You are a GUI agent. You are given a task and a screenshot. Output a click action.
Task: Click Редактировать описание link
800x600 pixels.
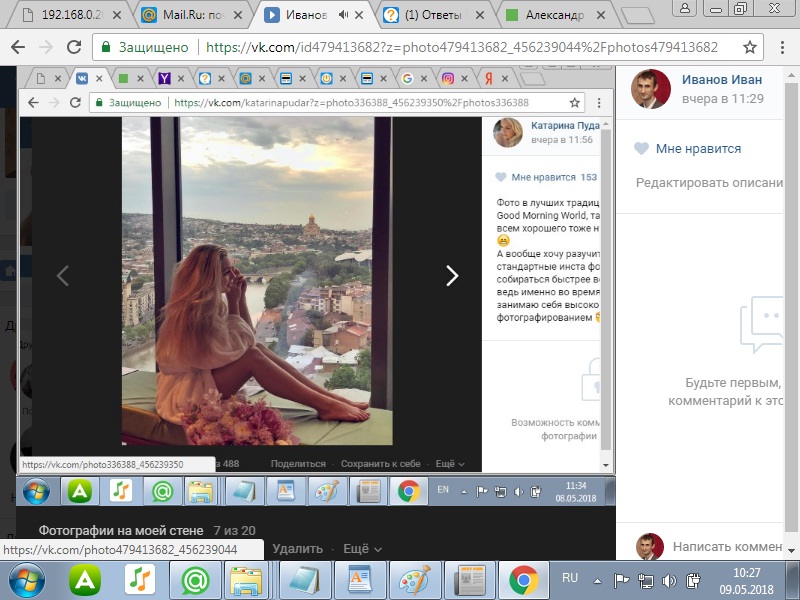click(x=709, y=183)
